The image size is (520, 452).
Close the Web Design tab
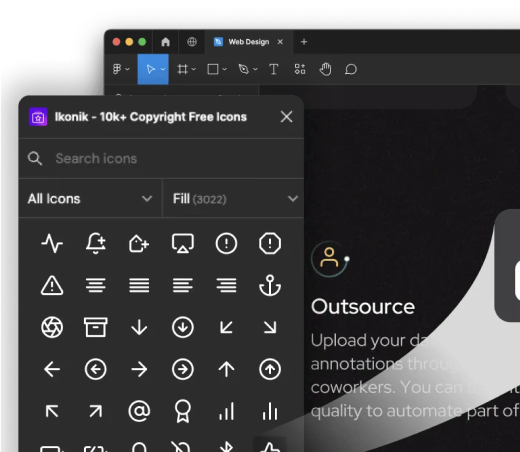click(x=280, y=42)
